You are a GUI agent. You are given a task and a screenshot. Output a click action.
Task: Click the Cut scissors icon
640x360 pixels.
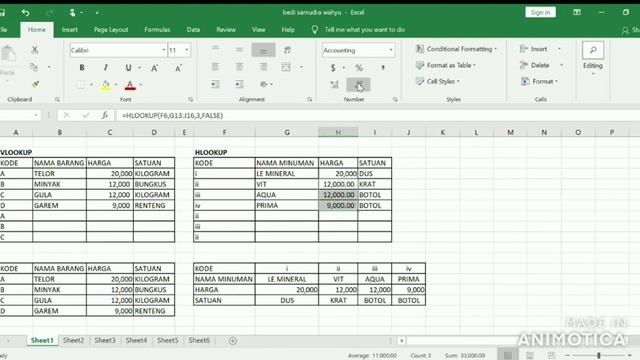(35, 50)
